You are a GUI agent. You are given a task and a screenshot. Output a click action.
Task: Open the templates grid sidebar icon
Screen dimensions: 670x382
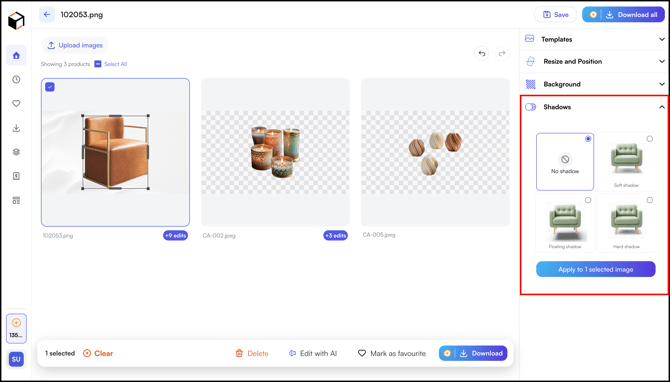(16, 200)
